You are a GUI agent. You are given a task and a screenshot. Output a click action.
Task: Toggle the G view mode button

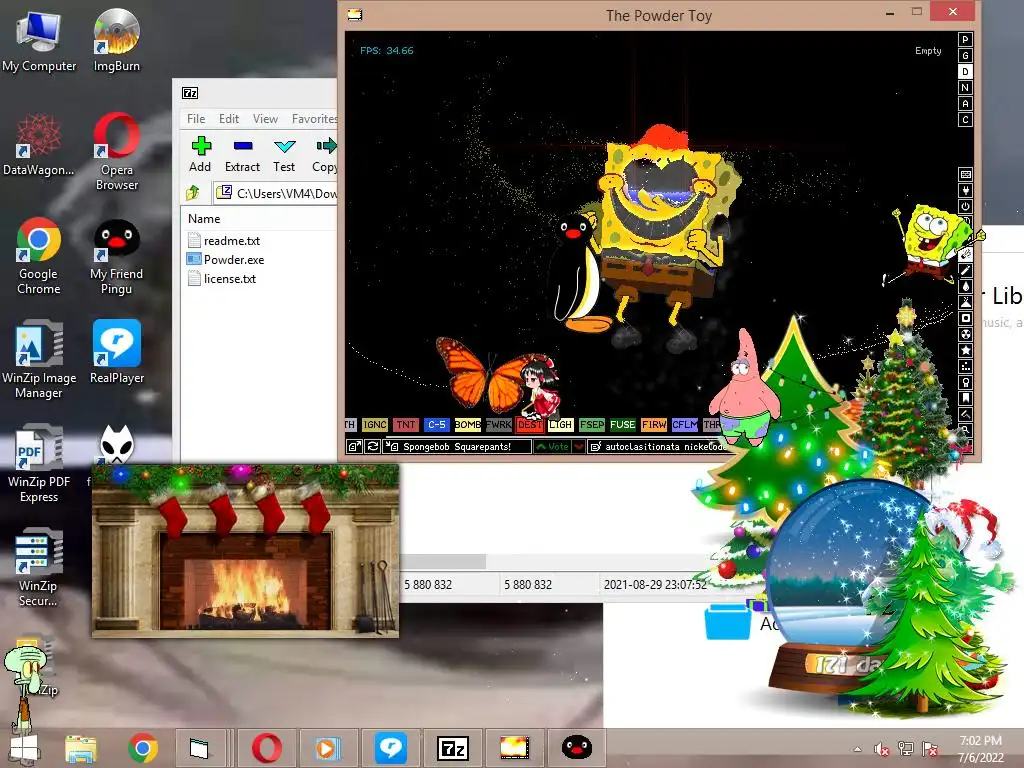[x=965, y=56]
